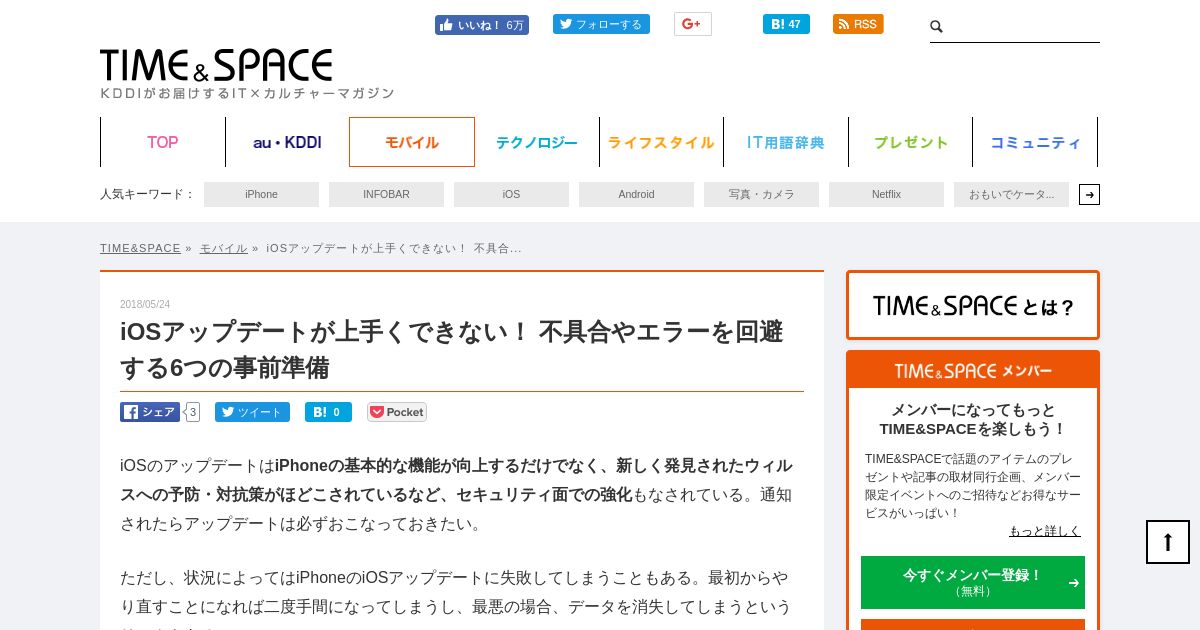Select the iOS keyword tag
The image size is (1200, 630).
click(x=511, y=194)
